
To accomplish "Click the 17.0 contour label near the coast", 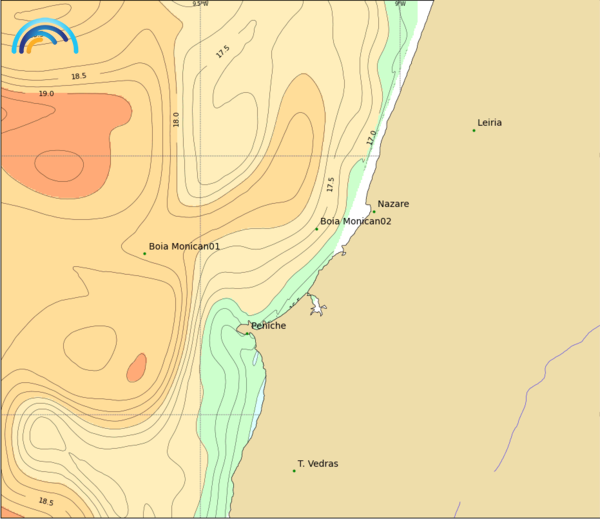I will (372, 138).
